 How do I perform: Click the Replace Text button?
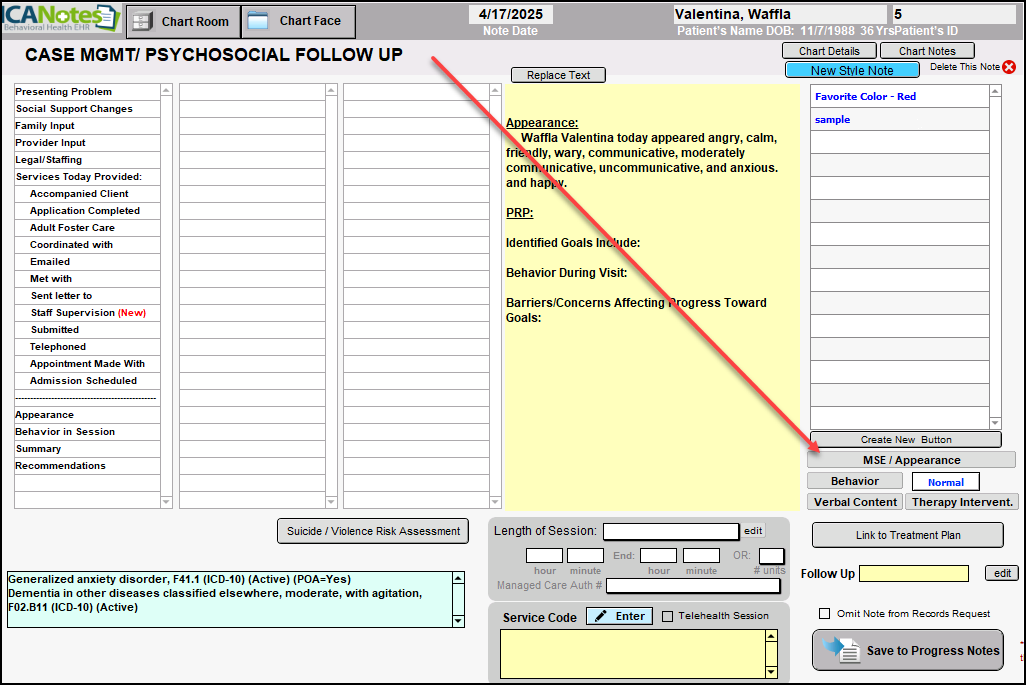pyautogui.click(x=558, y=75)
